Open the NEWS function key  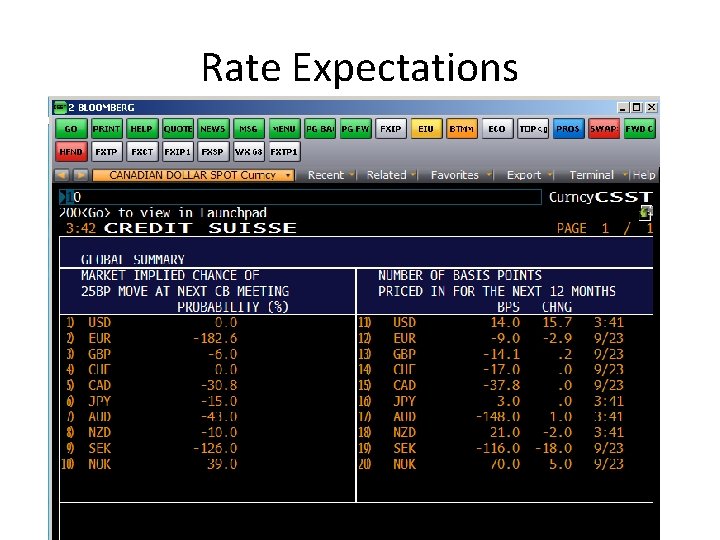[x=213, y=129]
